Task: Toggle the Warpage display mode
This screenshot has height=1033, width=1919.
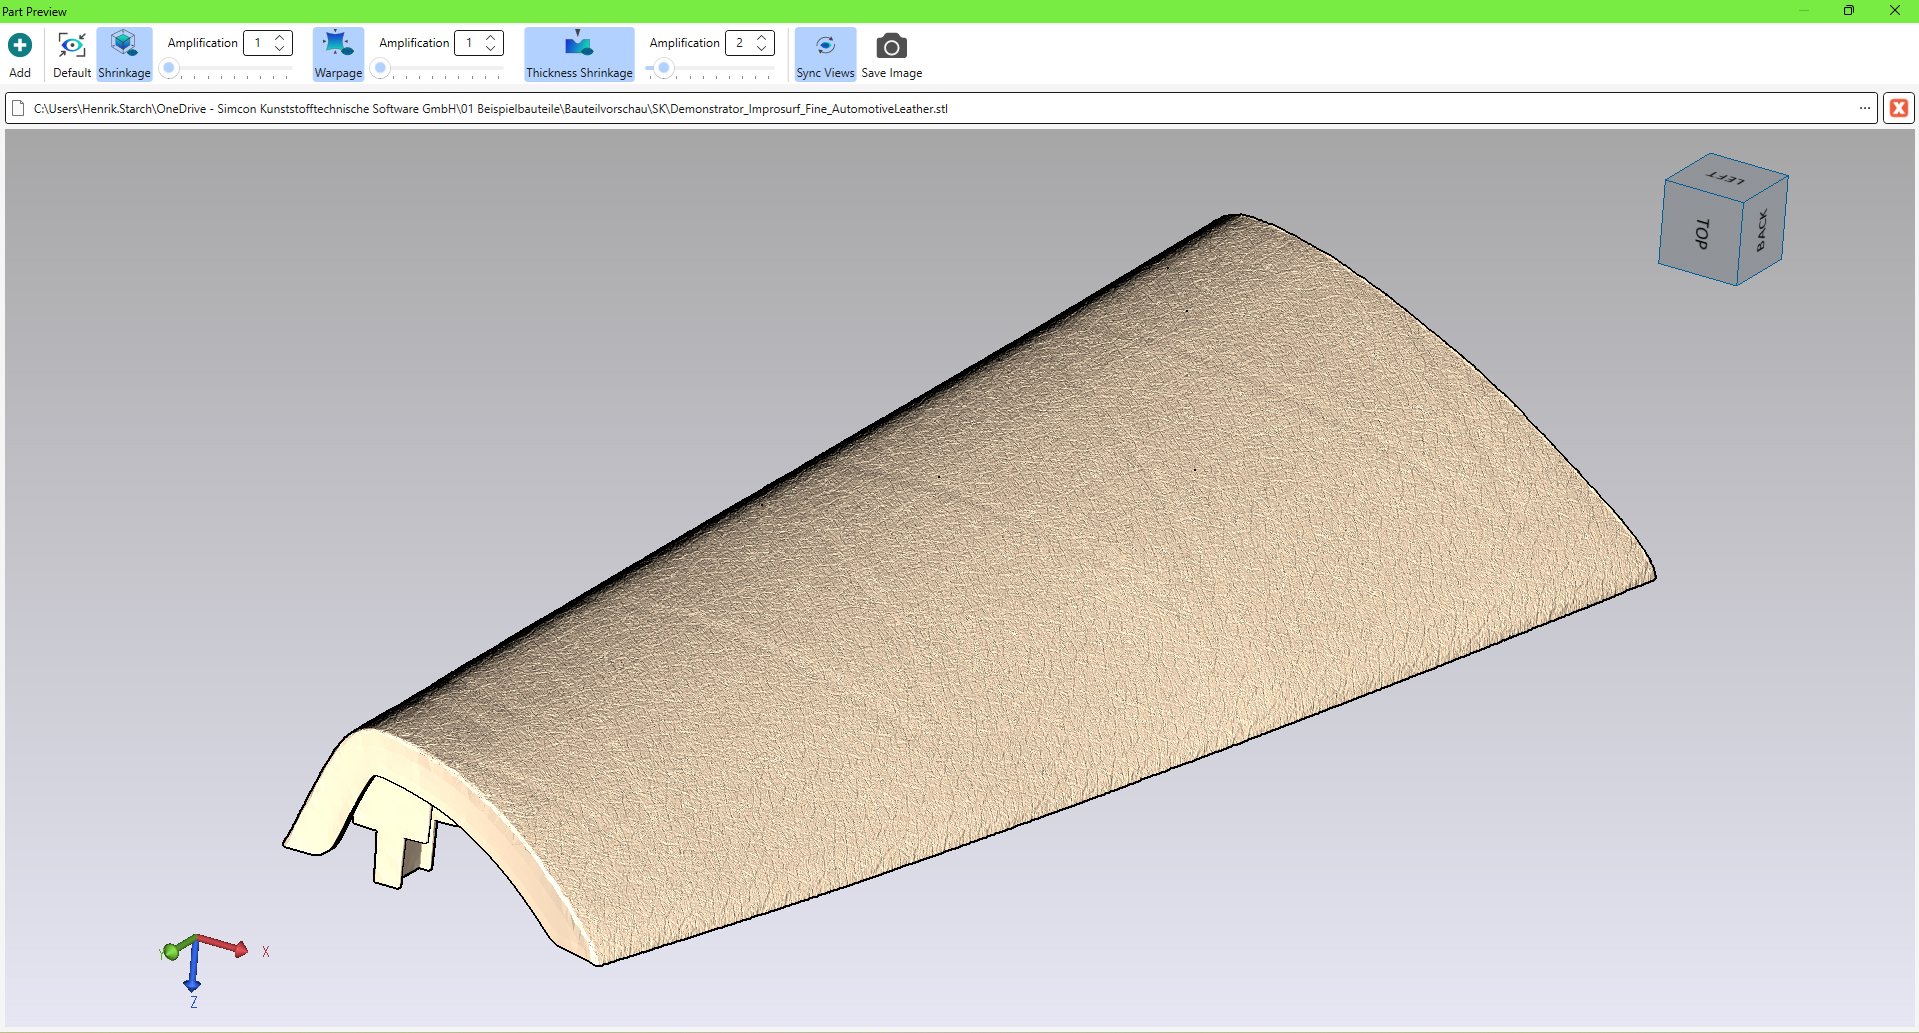Action: (x=338, y=55)
